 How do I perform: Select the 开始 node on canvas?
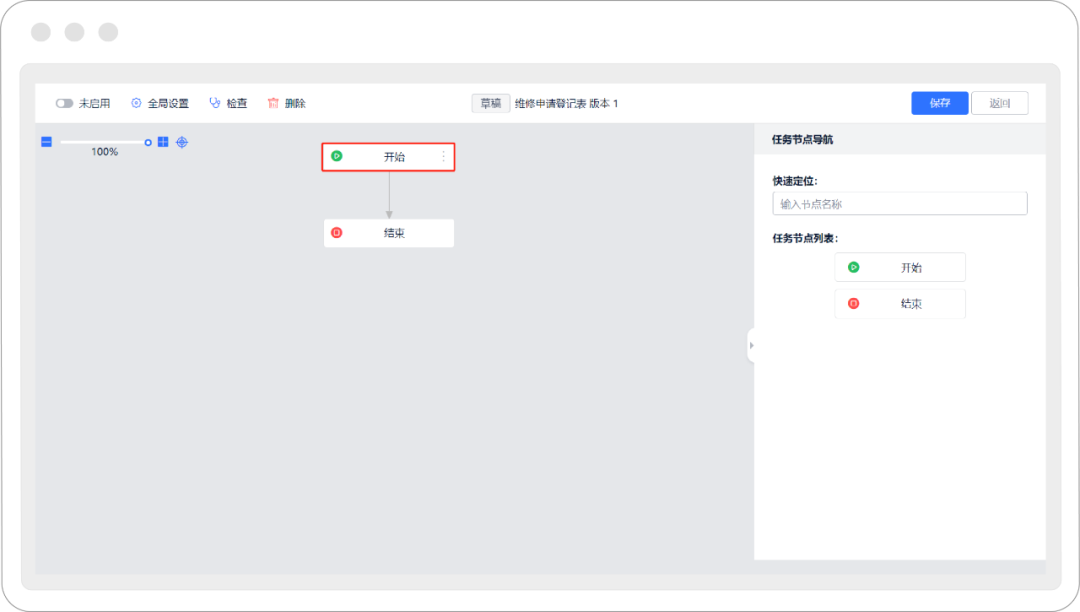(x=393, y=157)
